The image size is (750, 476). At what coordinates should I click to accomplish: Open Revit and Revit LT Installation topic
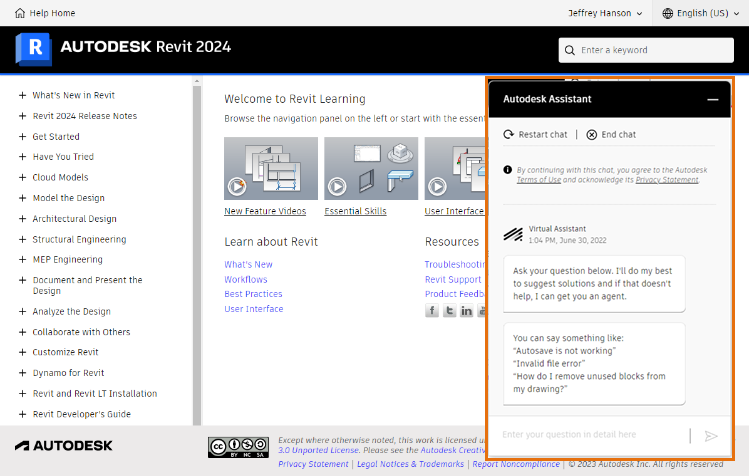(95, 393)
